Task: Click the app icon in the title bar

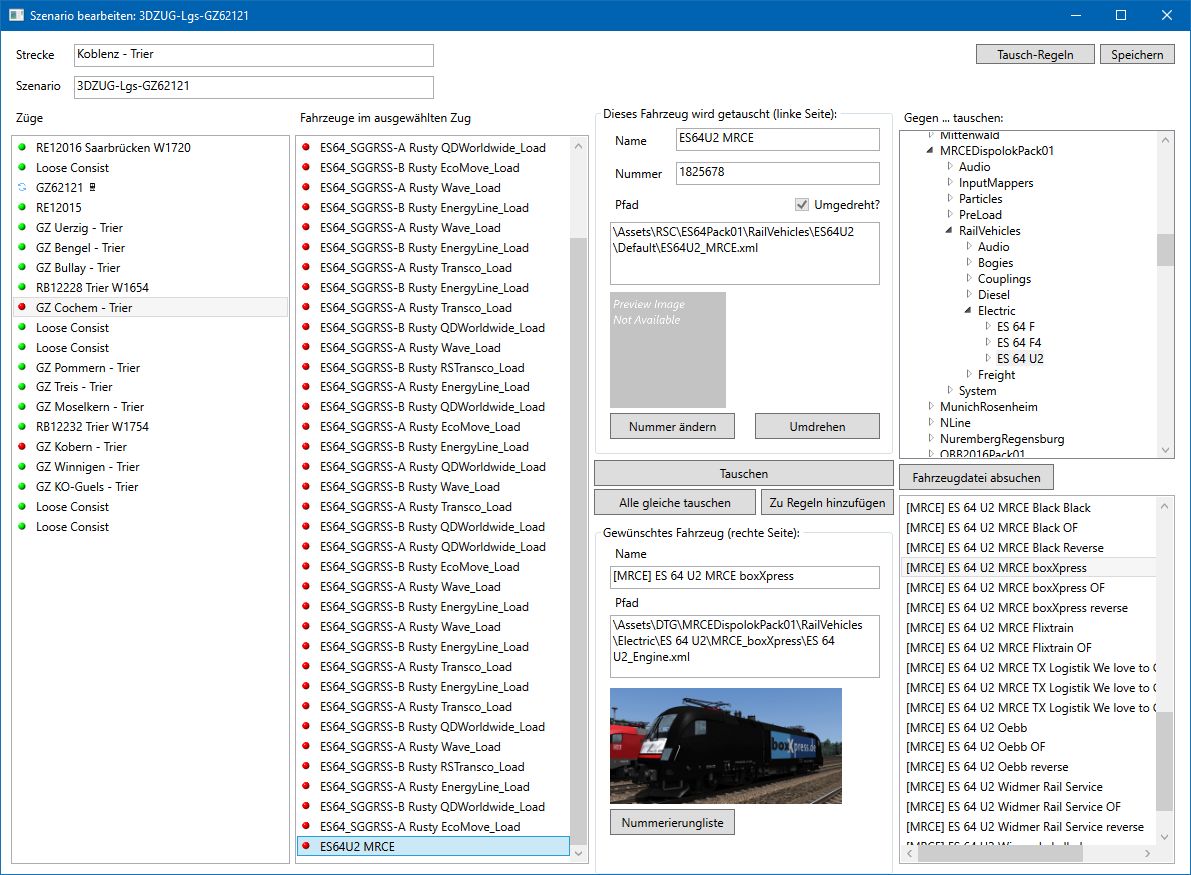Action: pyautogui.click(x=16, y=15)
